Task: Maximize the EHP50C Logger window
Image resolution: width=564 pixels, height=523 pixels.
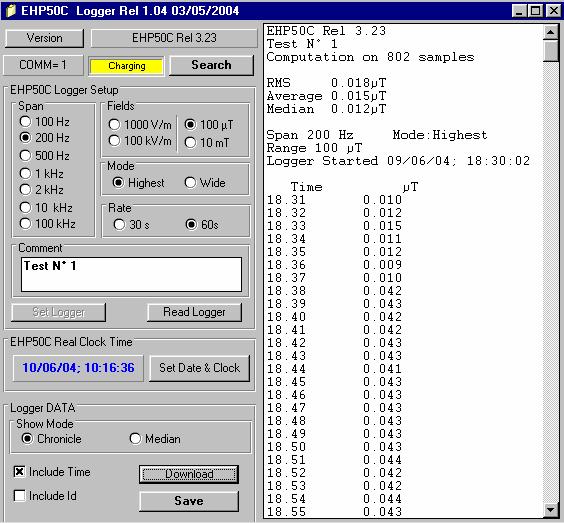Action: tap(535, 11)
